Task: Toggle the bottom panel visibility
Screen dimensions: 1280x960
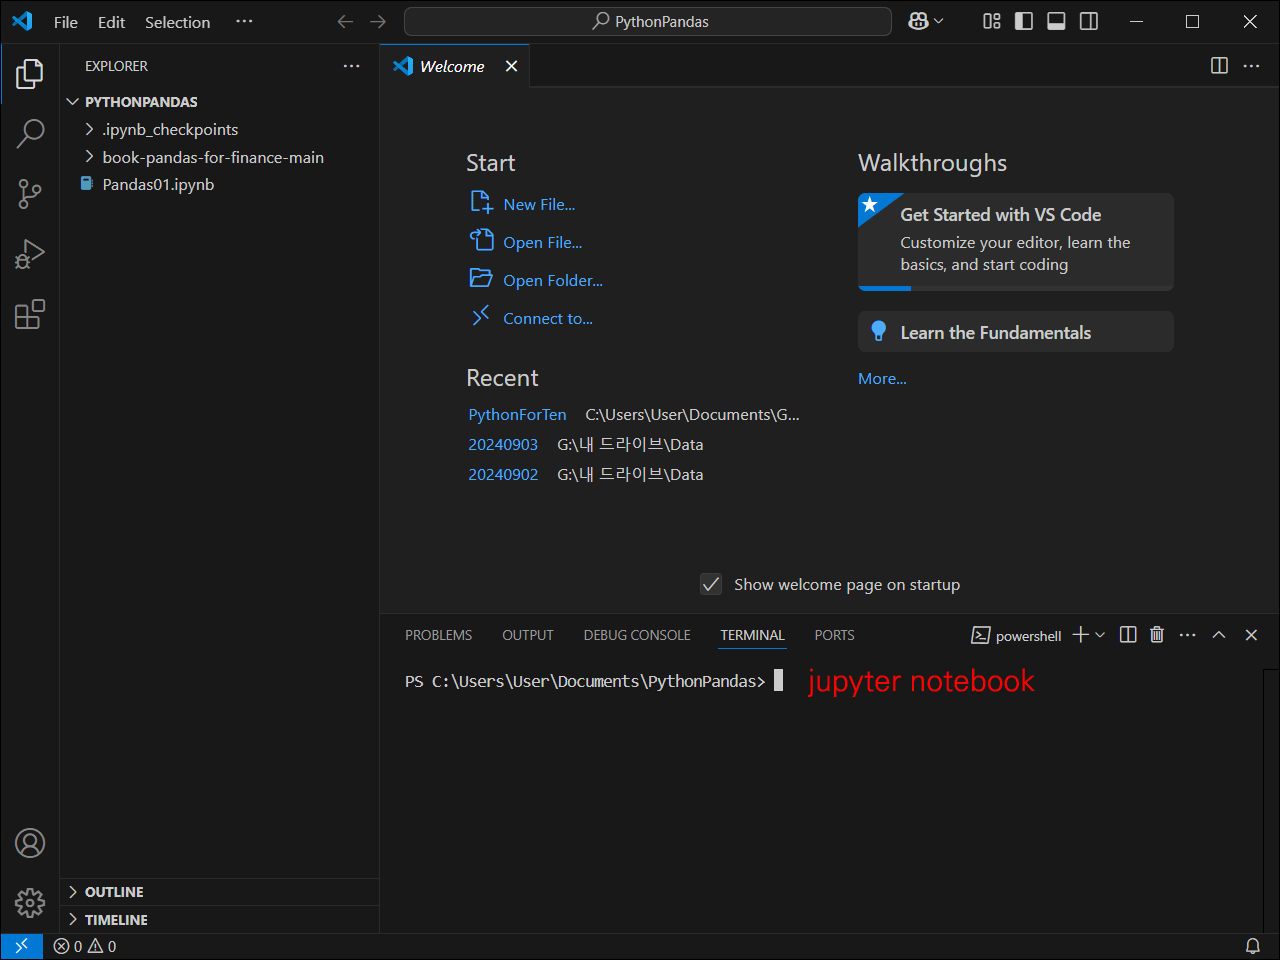Action: point(1056,21)
